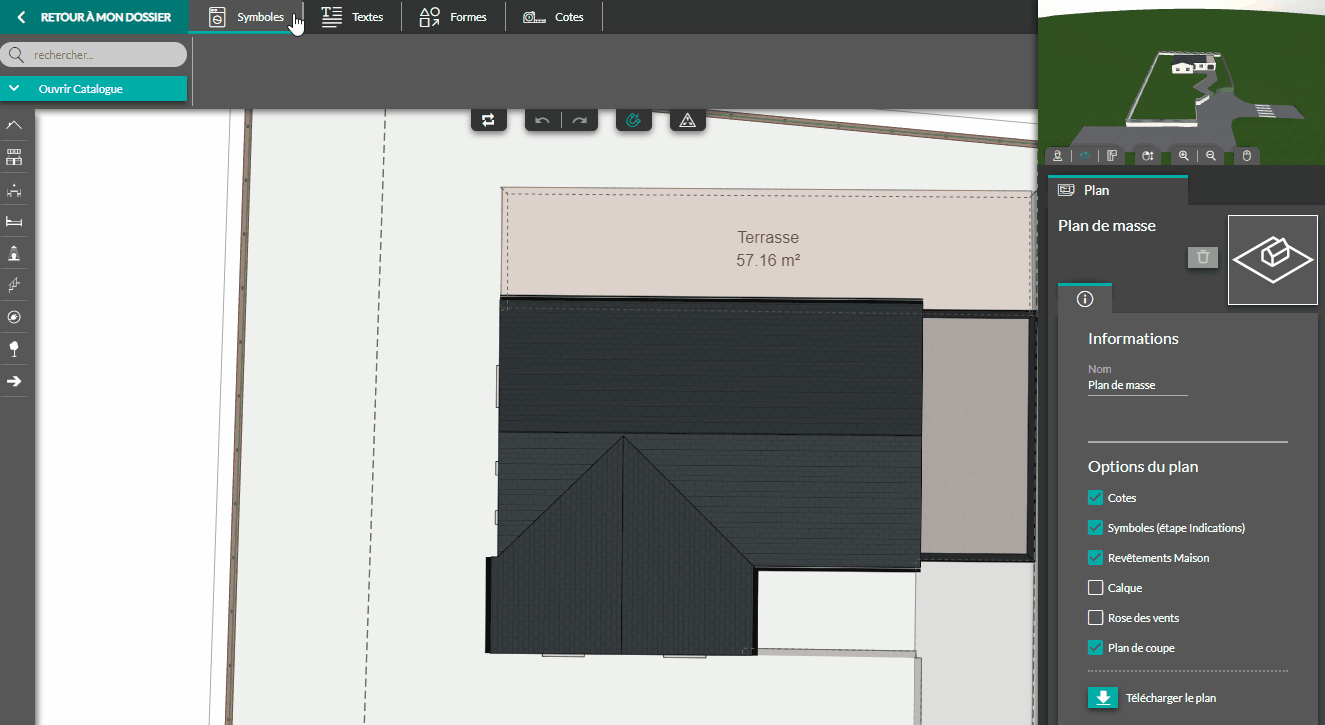Open the Formes tab

coord(453,17)
